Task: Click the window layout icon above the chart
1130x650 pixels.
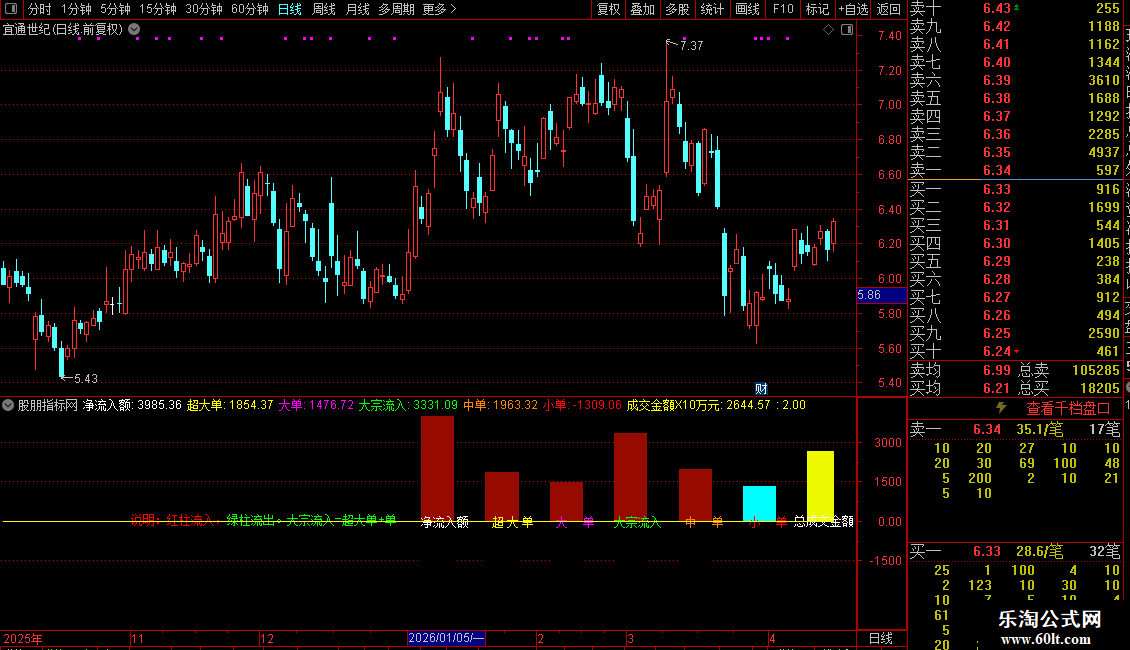Action: pyautogui.click(x=847, y=30)
